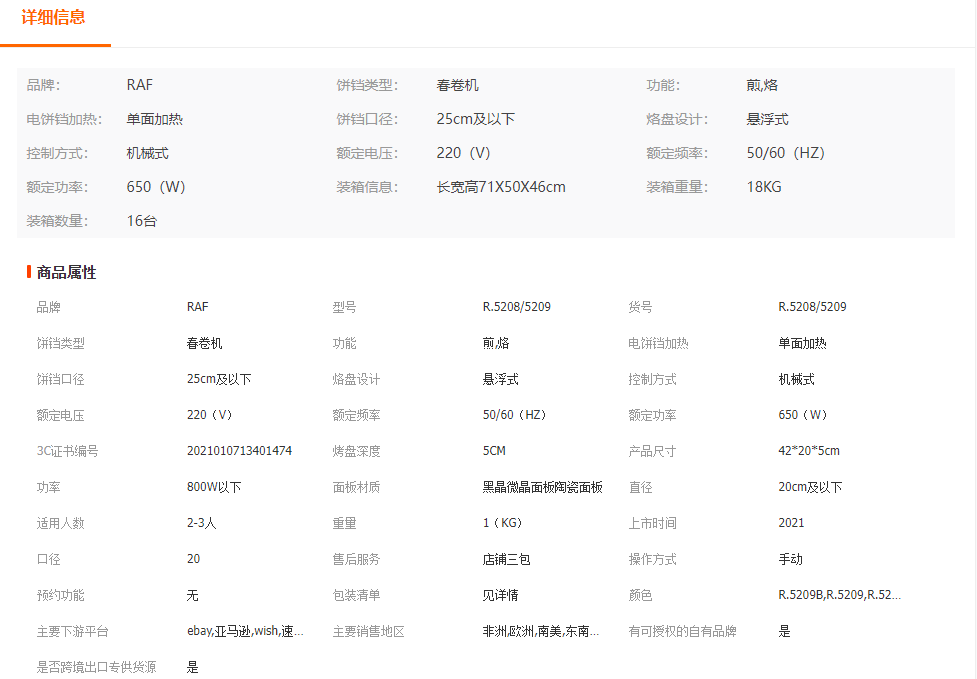Click the 适用人数 value 2-3人
Screen dimensions: 977x679
click(201, 523)
